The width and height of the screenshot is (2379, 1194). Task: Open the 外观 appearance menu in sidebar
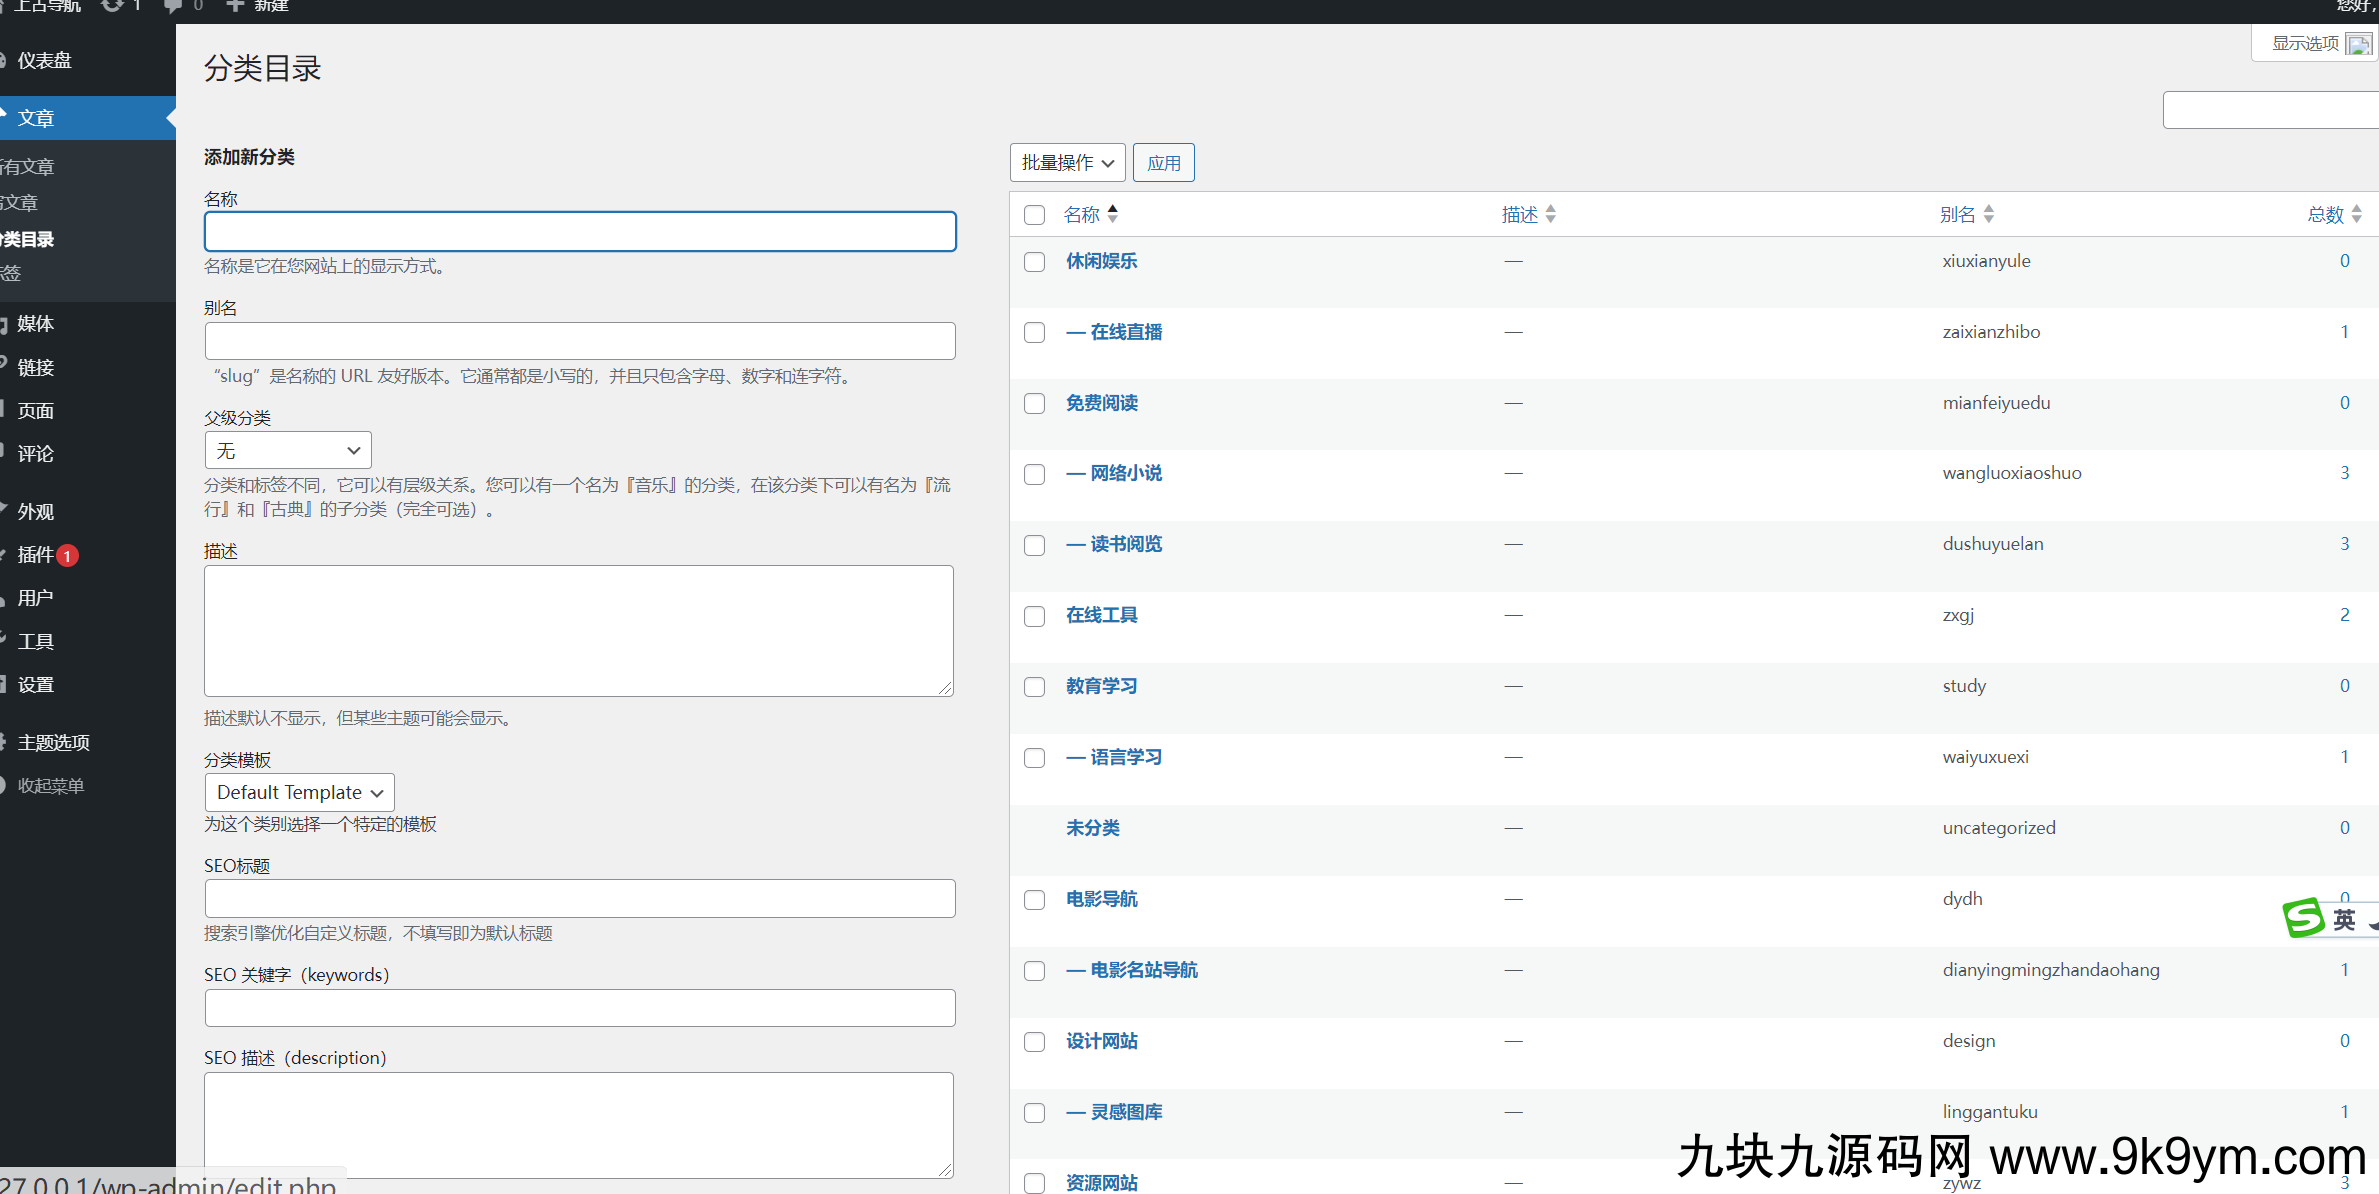coord(34,511)
